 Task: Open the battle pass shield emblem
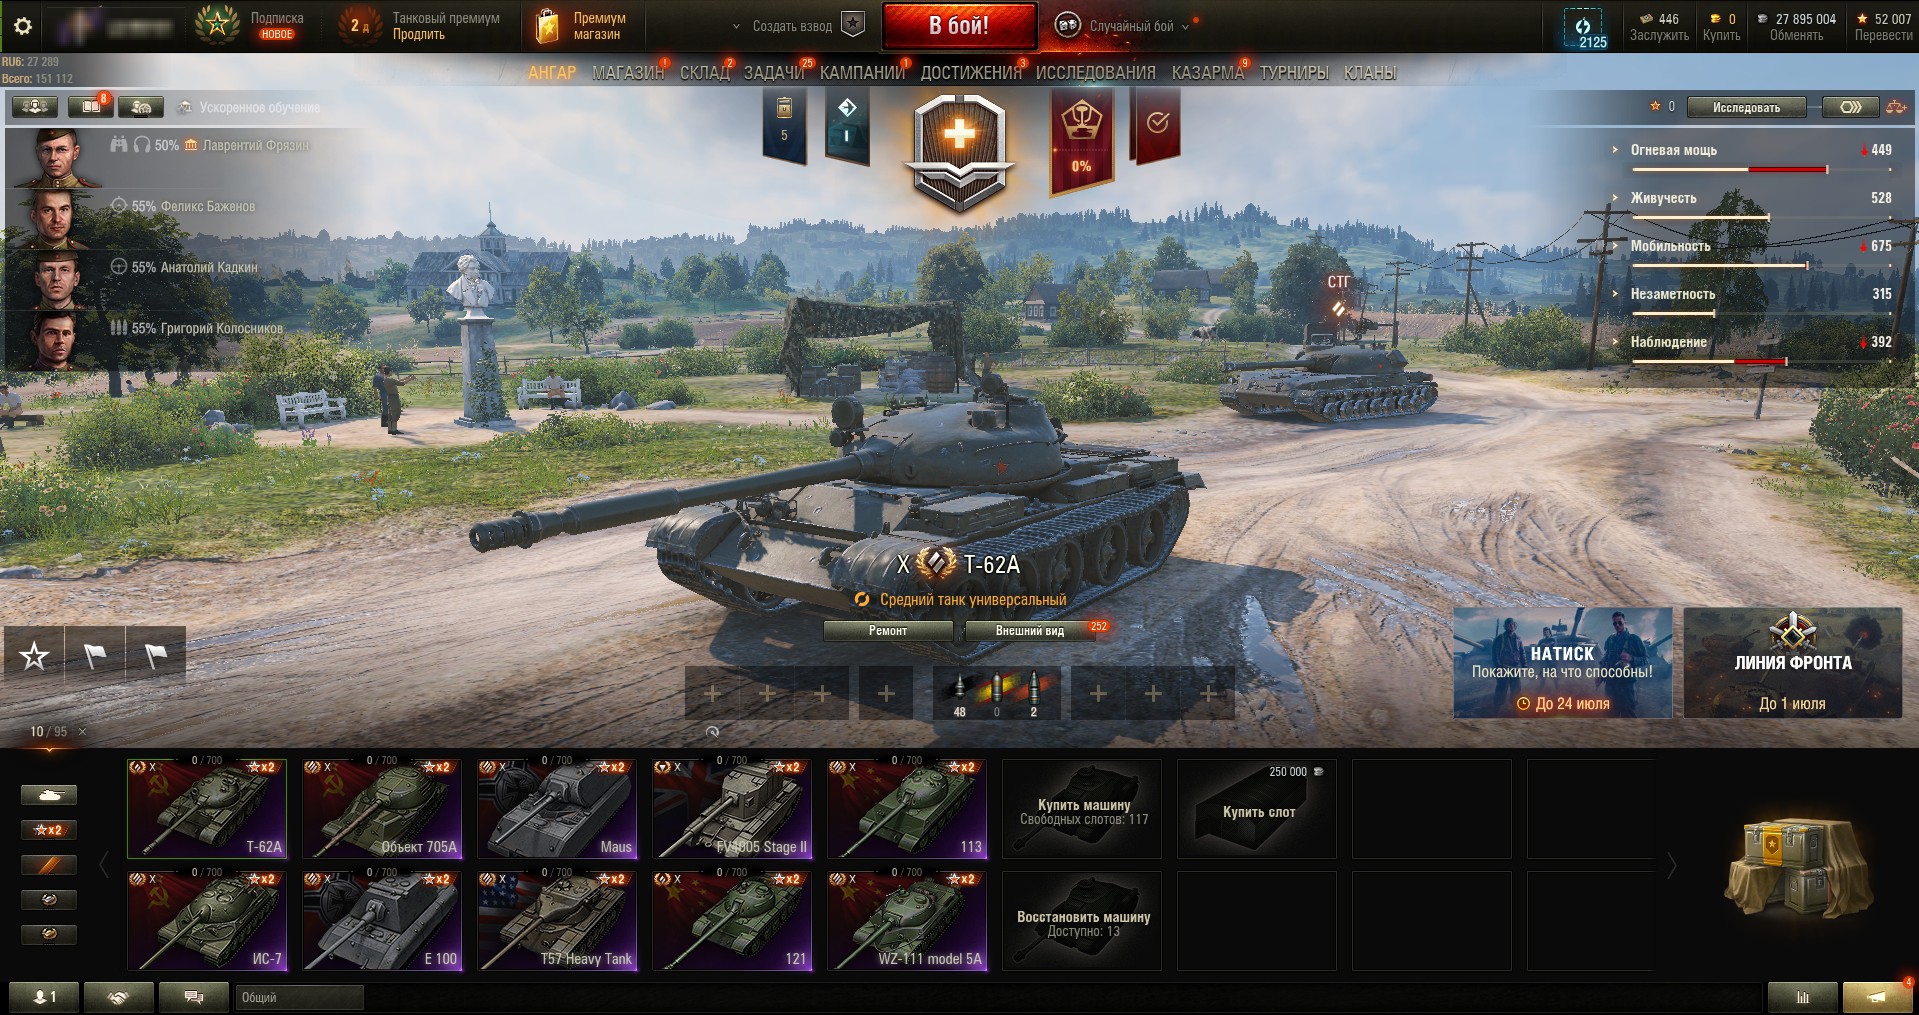(x=959, y=151)
